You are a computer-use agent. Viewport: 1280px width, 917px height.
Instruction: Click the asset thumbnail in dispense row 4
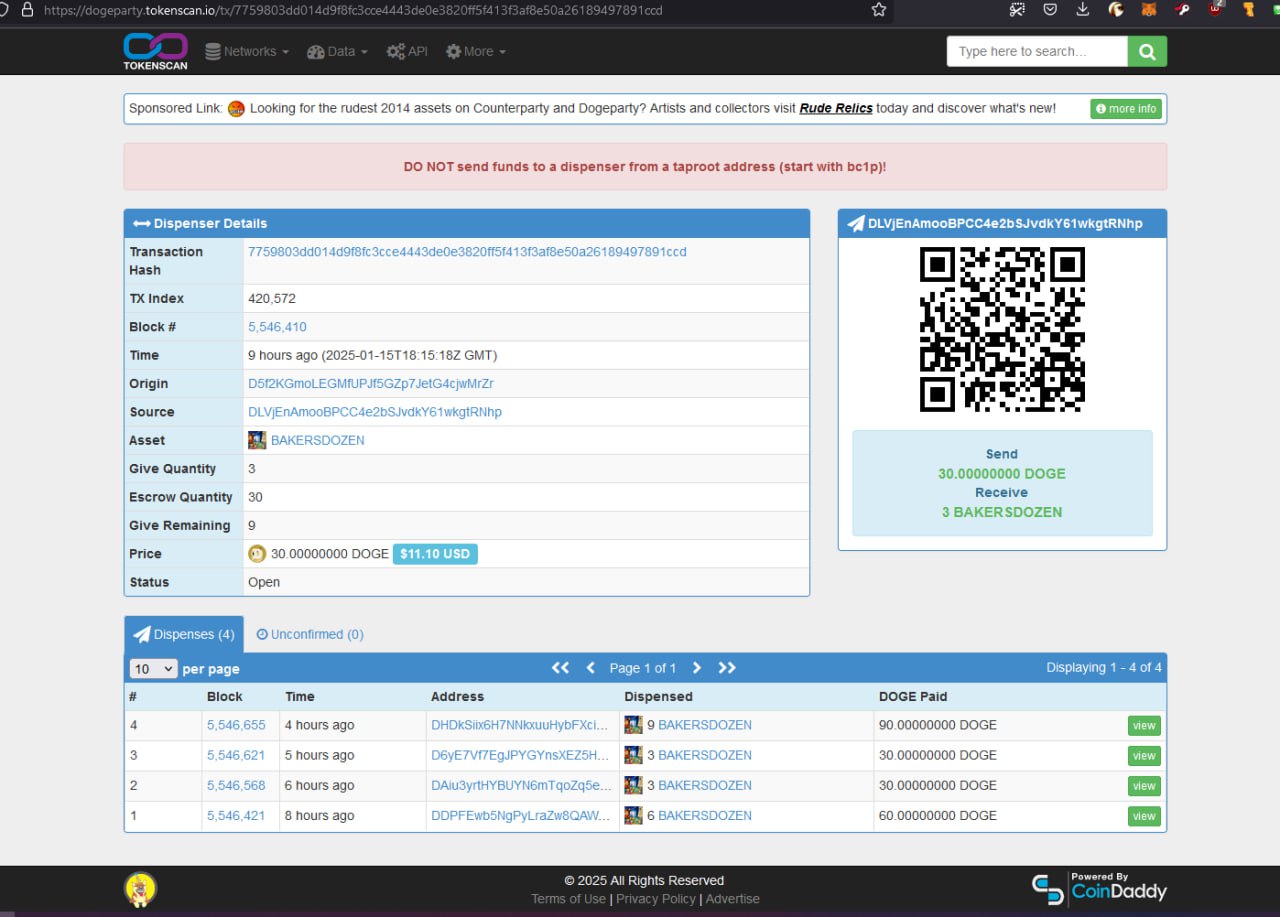coord(633,725)
